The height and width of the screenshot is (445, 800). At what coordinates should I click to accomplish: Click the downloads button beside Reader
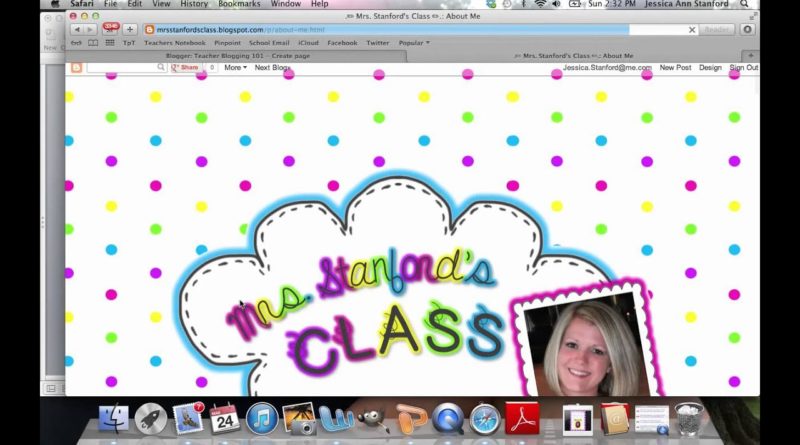[x=747, y=30]
